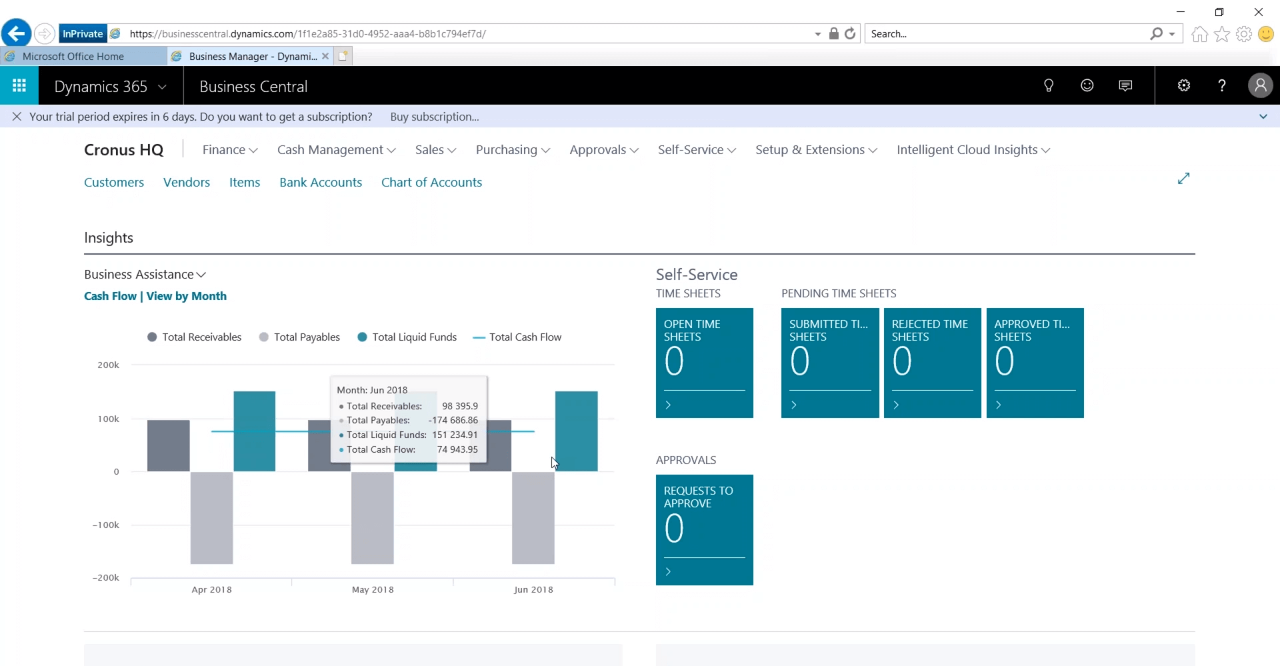Click the browser home icon

coord(1200,34)
